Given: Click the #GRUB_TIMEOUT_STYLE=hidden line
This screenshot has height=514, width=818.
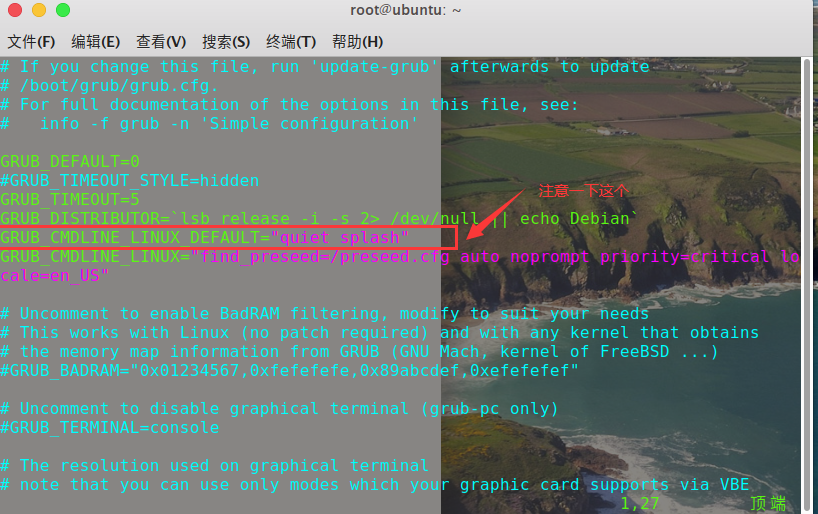Looking at the screenshot, I should [x=129, y=181].
